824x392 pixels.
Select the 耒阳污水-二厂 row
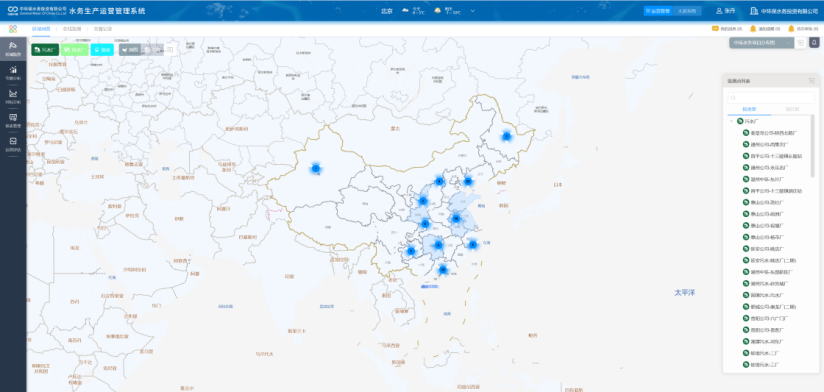(x=760, y=353)
